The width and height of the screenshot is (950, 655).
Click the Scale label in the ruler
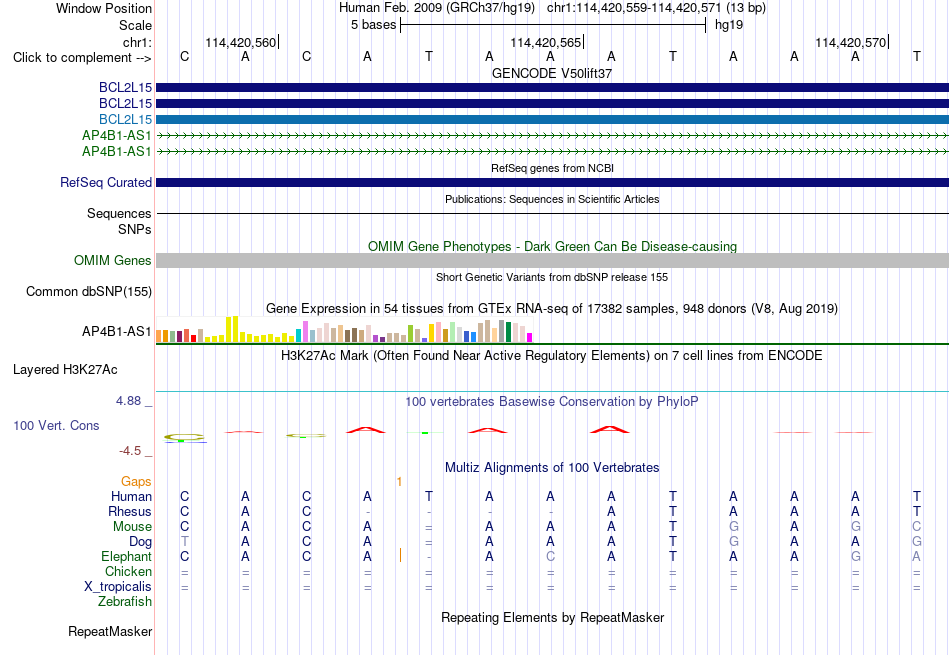point(135,25)
